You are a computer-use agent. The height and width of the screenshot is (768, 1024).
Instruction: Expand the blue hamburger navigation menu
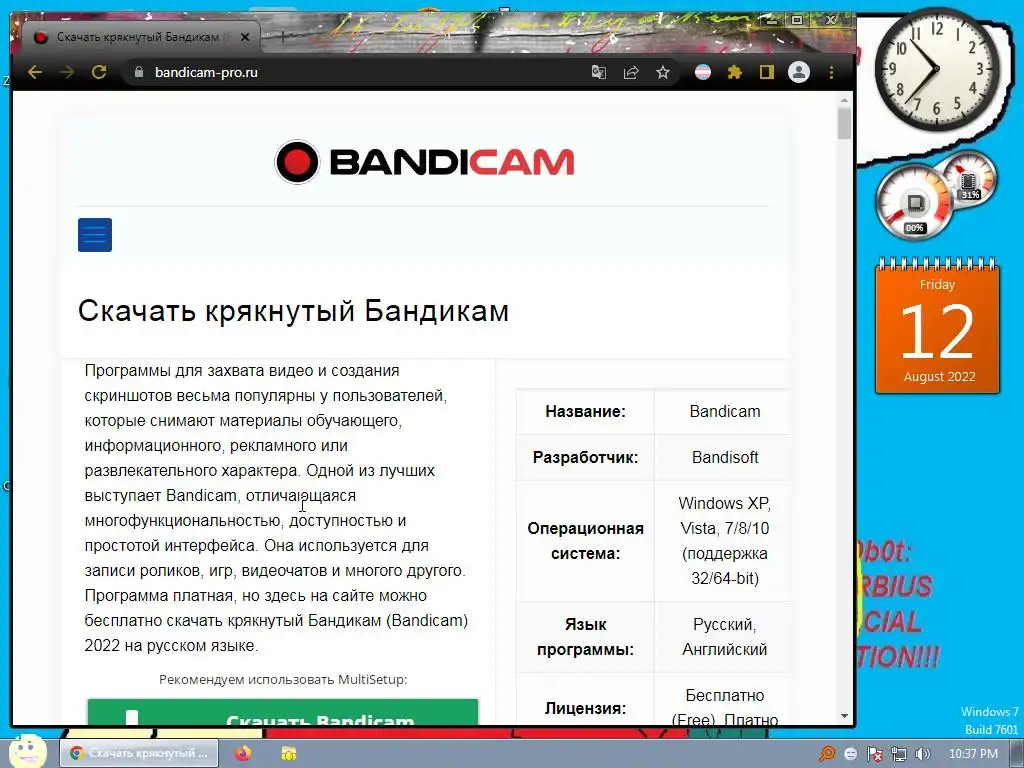(95, 234)
